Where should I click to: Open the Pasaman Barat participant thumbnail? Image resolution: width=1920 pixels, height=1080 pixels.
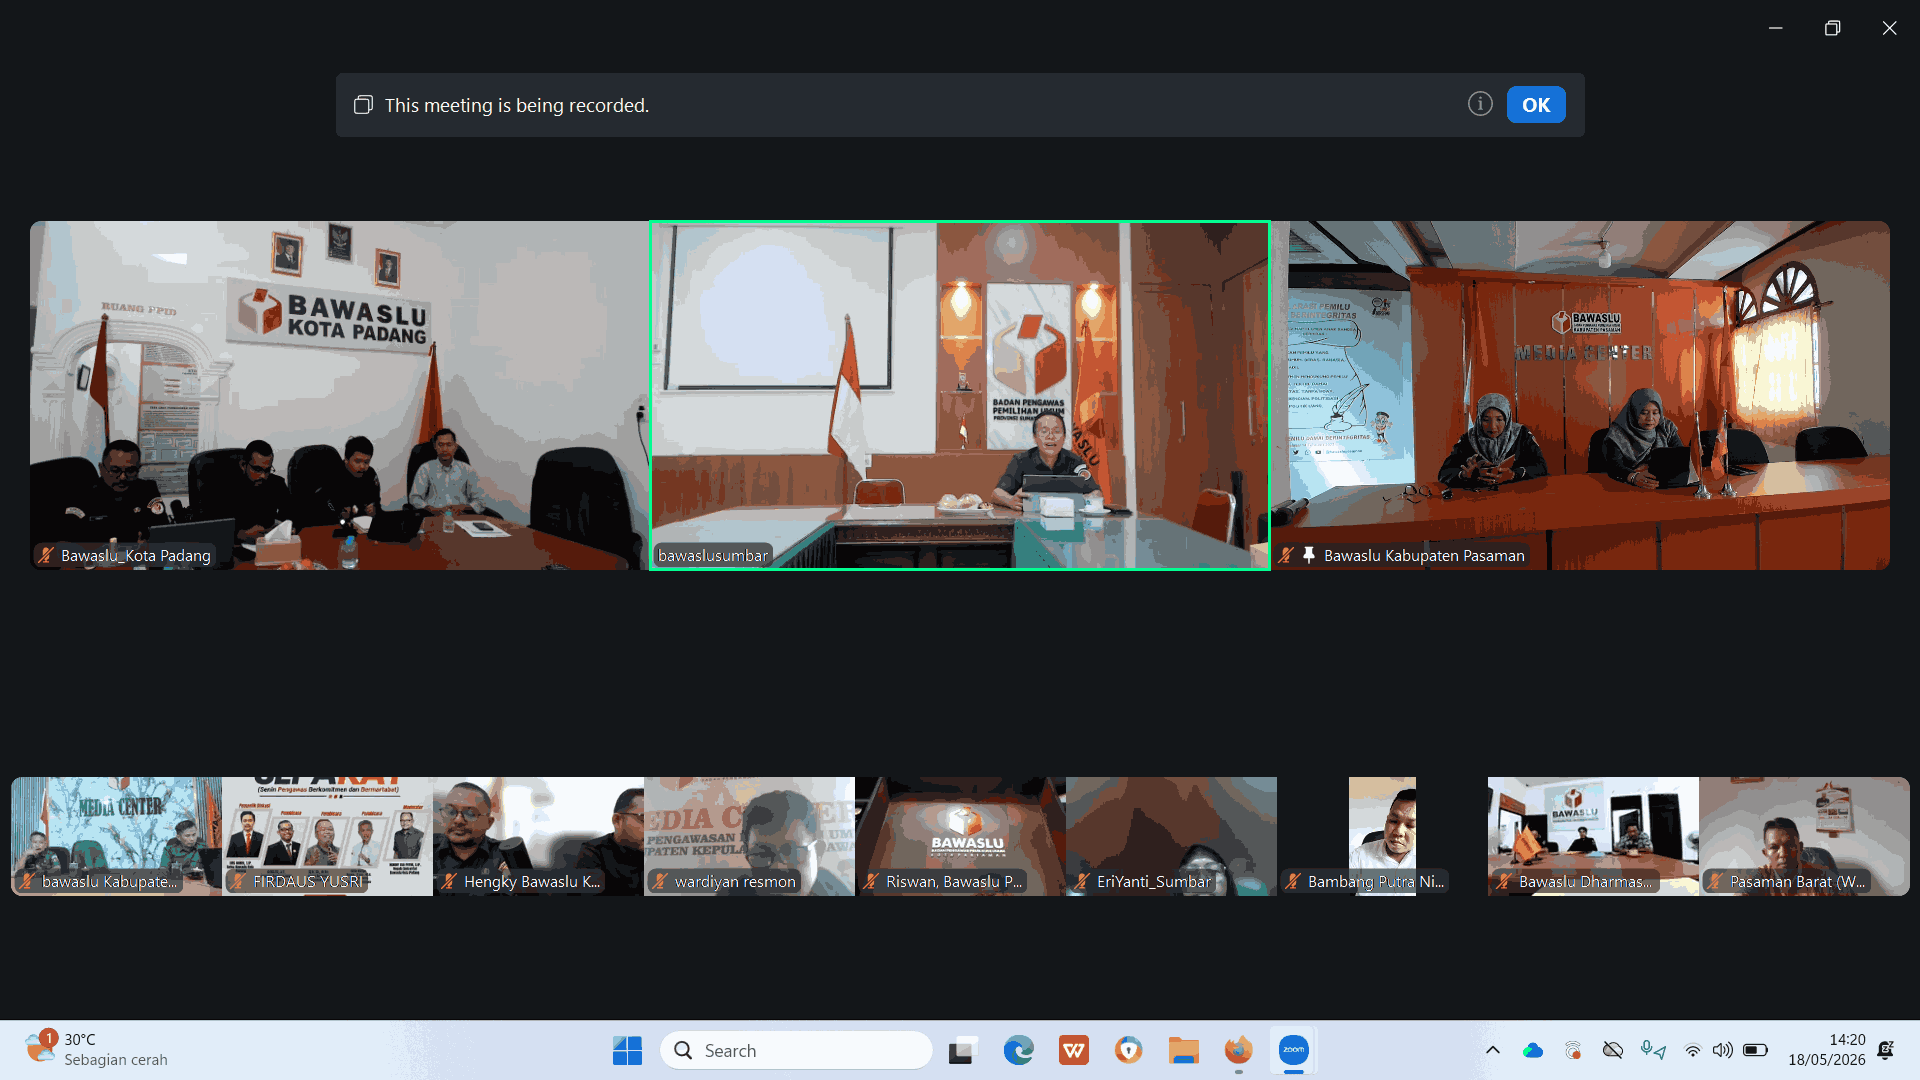click(x=1804, y=836)
